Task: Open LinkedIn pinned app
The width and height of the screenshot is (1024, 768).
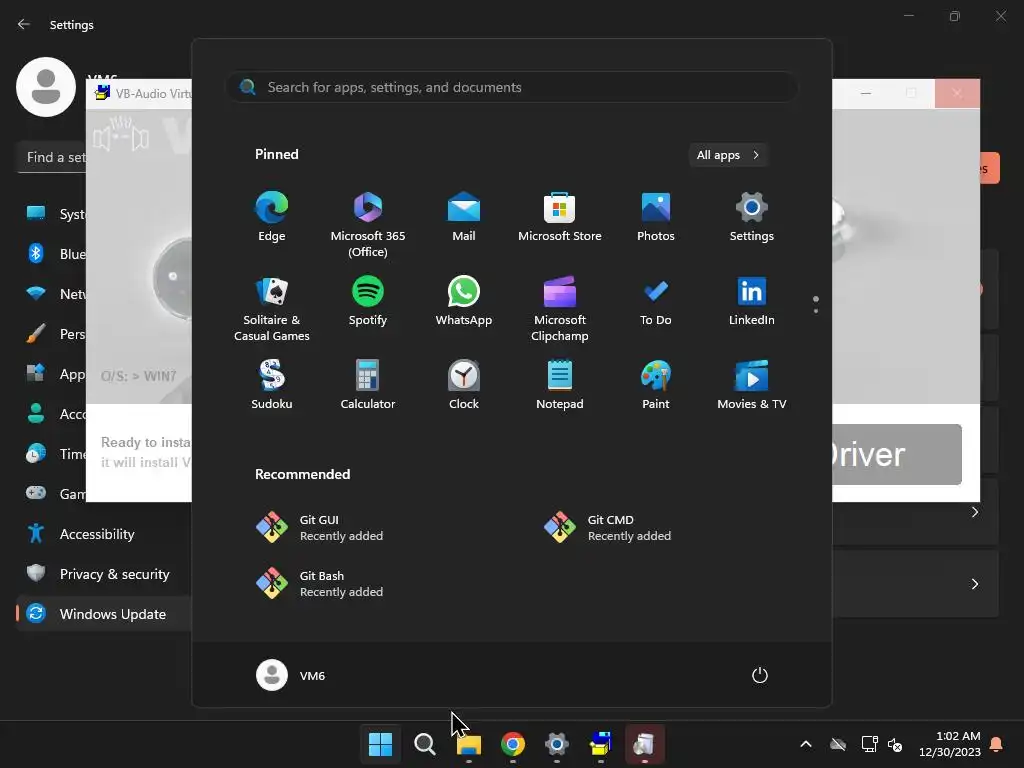Action: pyautogui.click(x=752, y=301)
